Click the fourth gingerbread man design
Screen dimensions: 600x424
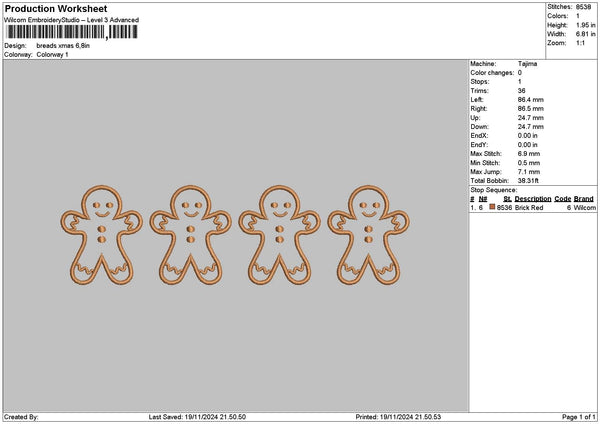tap(368, 235)
